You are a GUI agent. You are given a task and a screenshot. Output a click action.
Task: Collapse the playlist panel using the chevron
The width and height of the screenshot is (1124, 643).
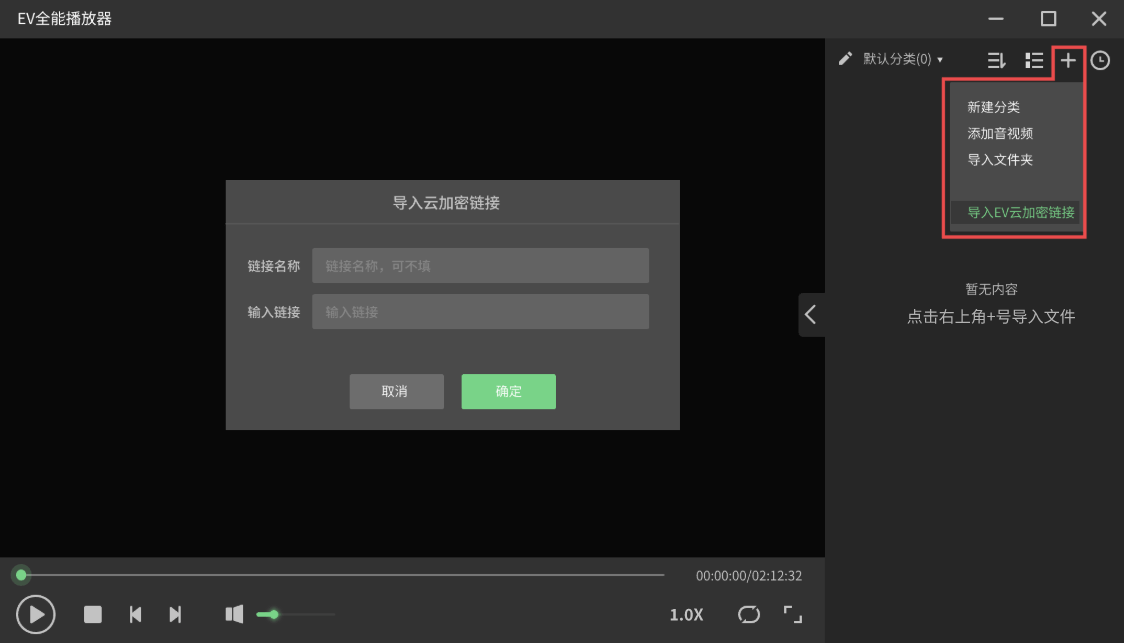812,314
